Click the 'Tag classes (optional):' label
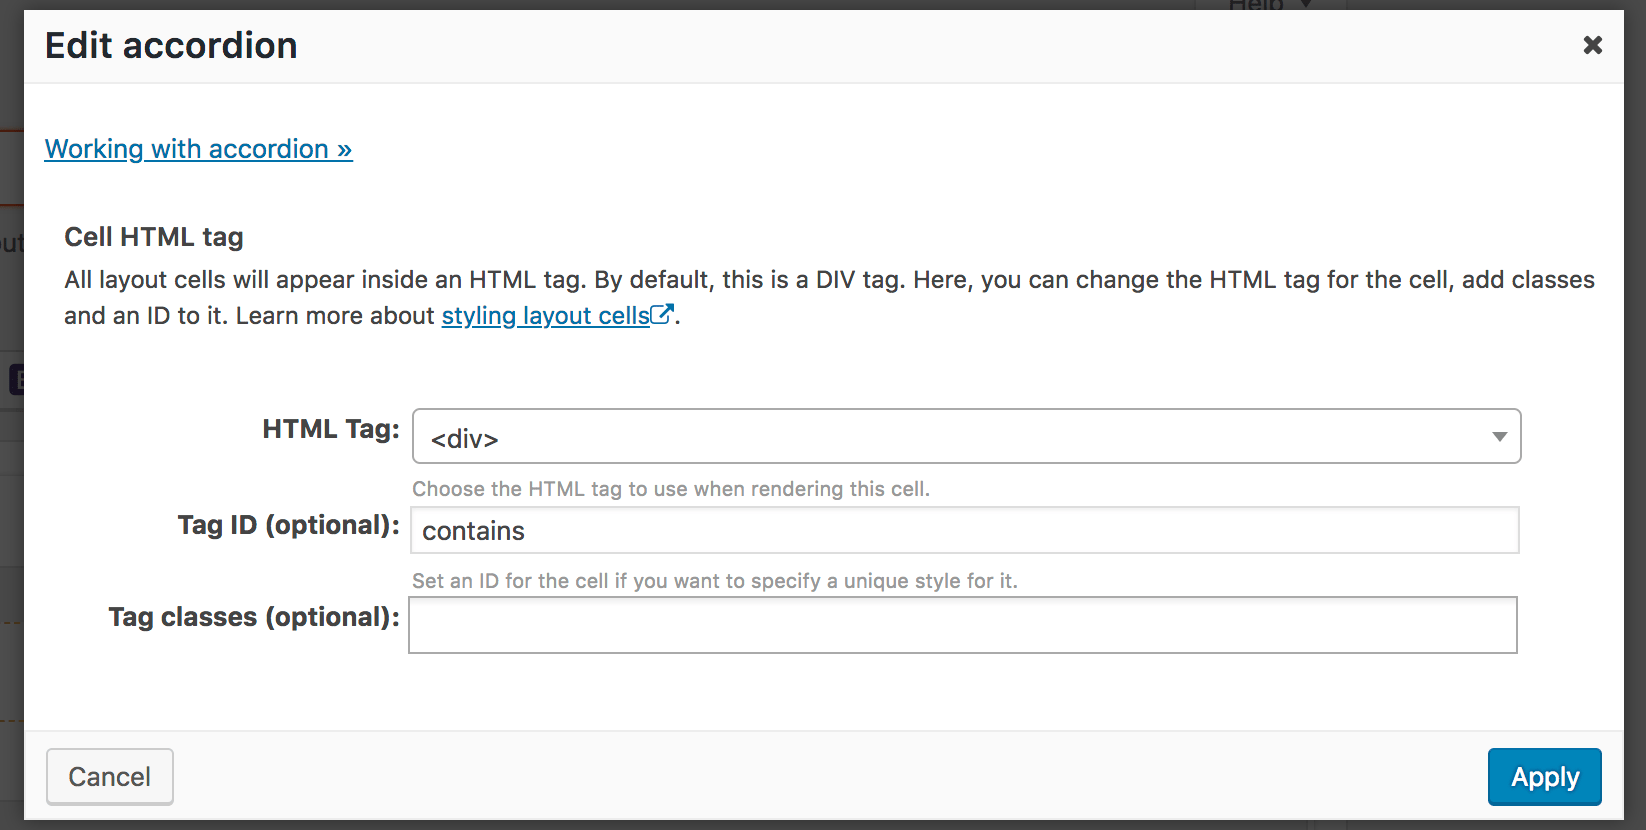The width and height of the screenshot is (1646, 830). (x=253, y=617)
